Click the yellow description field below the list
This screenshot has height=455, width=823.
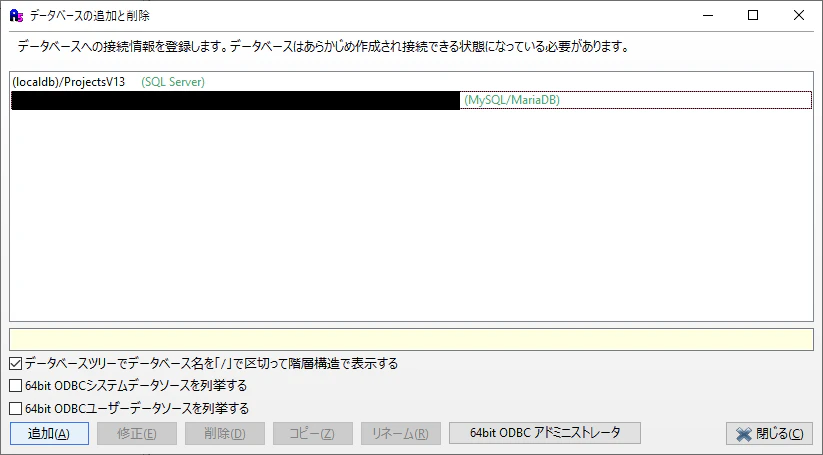pyautogui.click(x=412, y=340)
